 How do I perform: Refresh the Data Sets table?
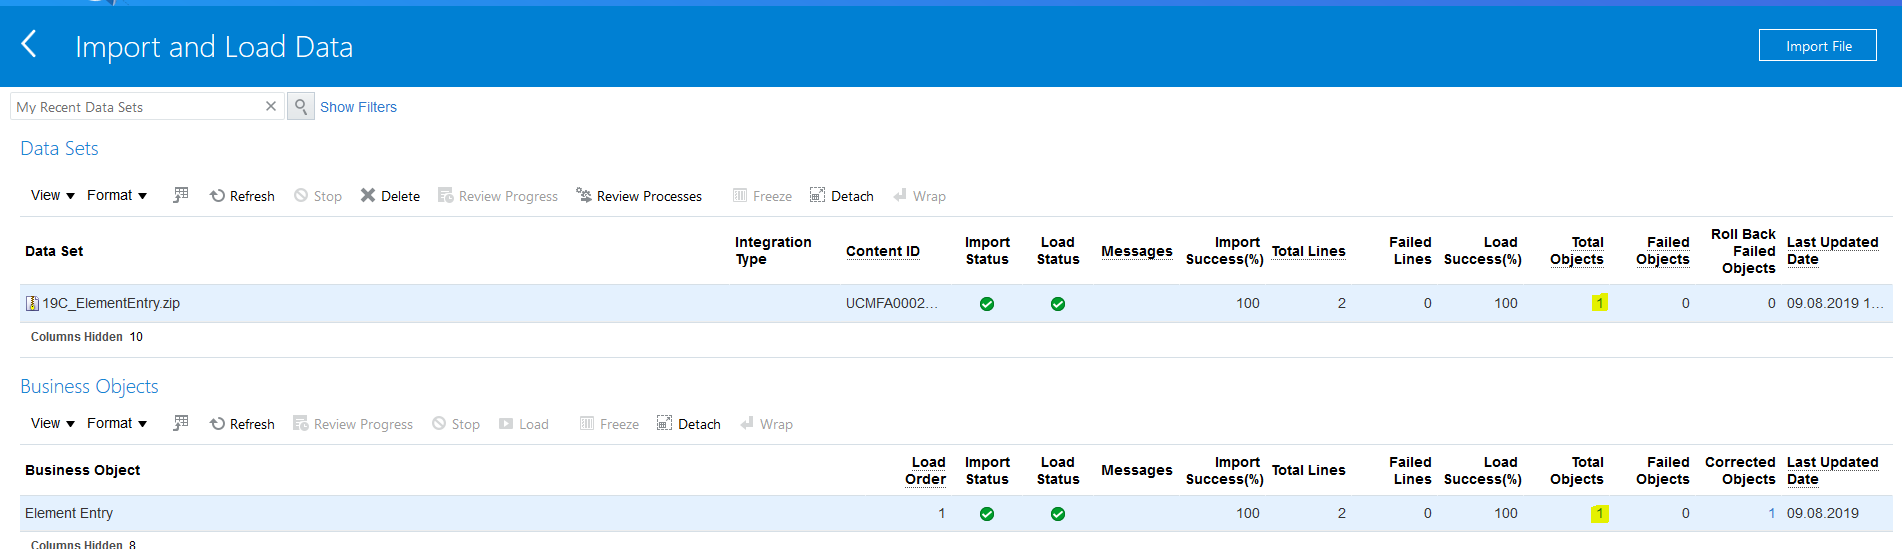[242, 196]
